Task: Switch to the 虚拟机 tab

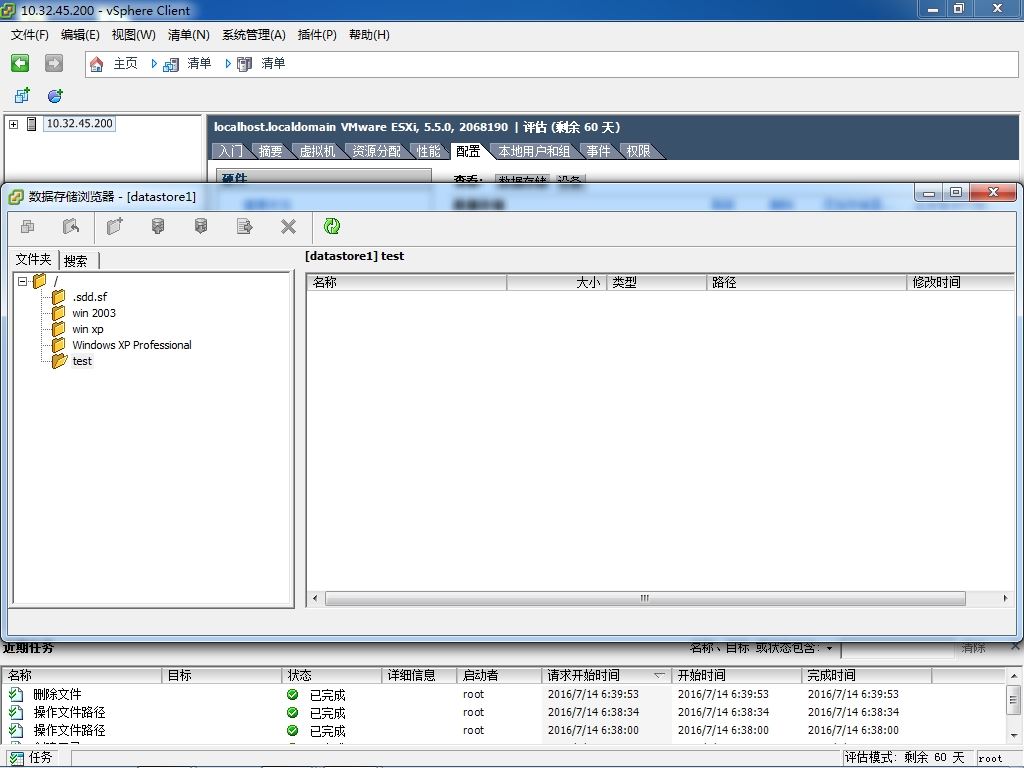Action: click(x=317, y=152)
